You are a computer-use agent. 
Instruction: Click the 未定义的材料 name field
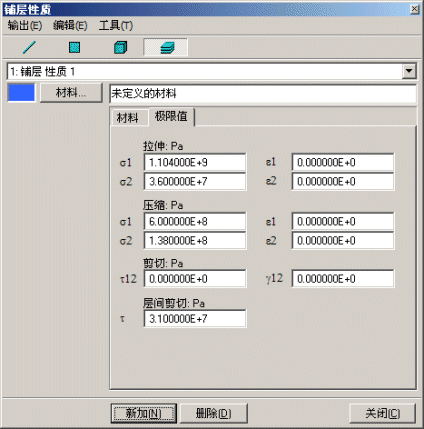(263, 93)
